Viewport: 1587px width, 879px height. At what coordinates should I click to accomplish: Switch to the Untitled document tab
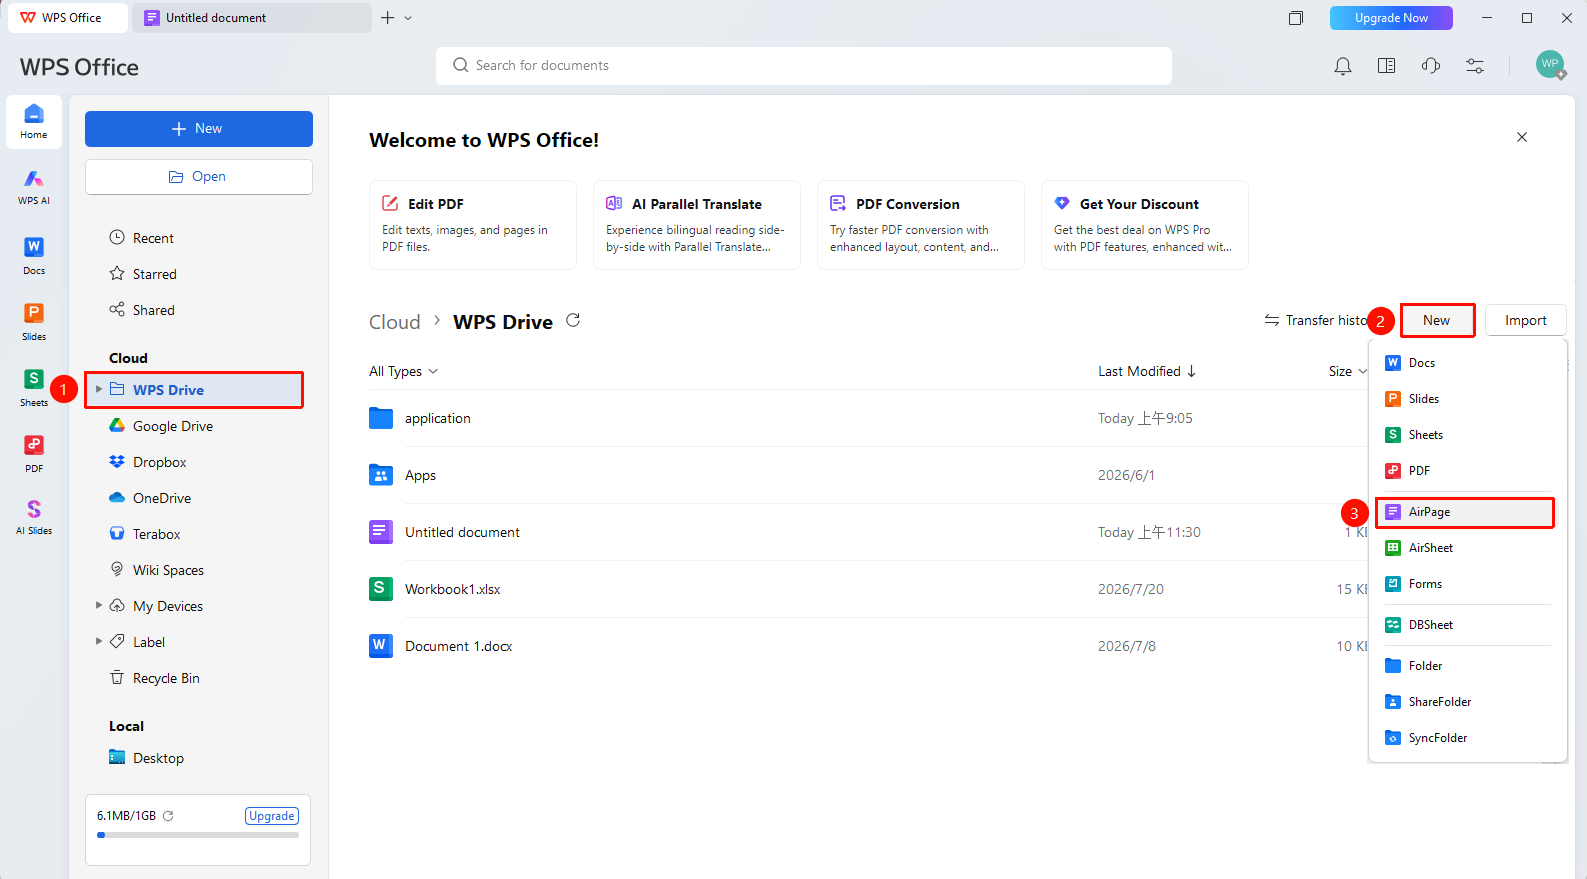[254, 18]
